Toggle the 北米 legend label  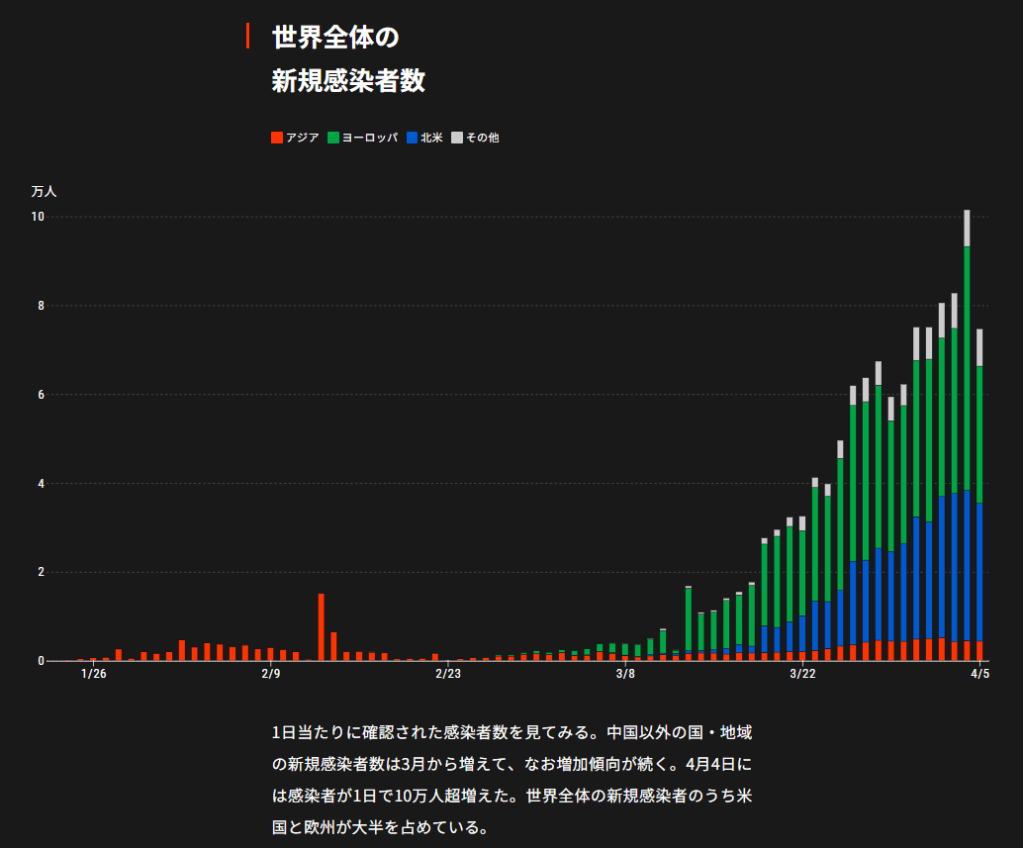(x=432, y=138)
